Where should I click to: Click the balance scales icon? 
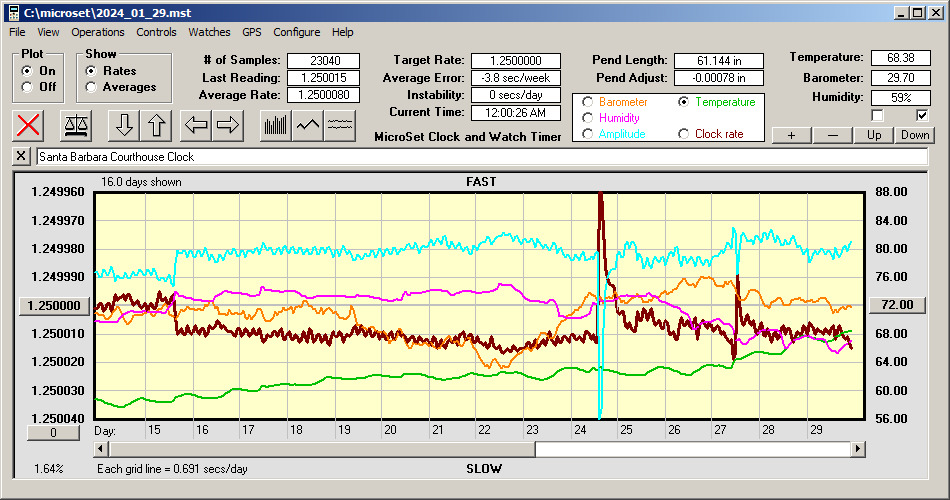(x=76, y=125)
